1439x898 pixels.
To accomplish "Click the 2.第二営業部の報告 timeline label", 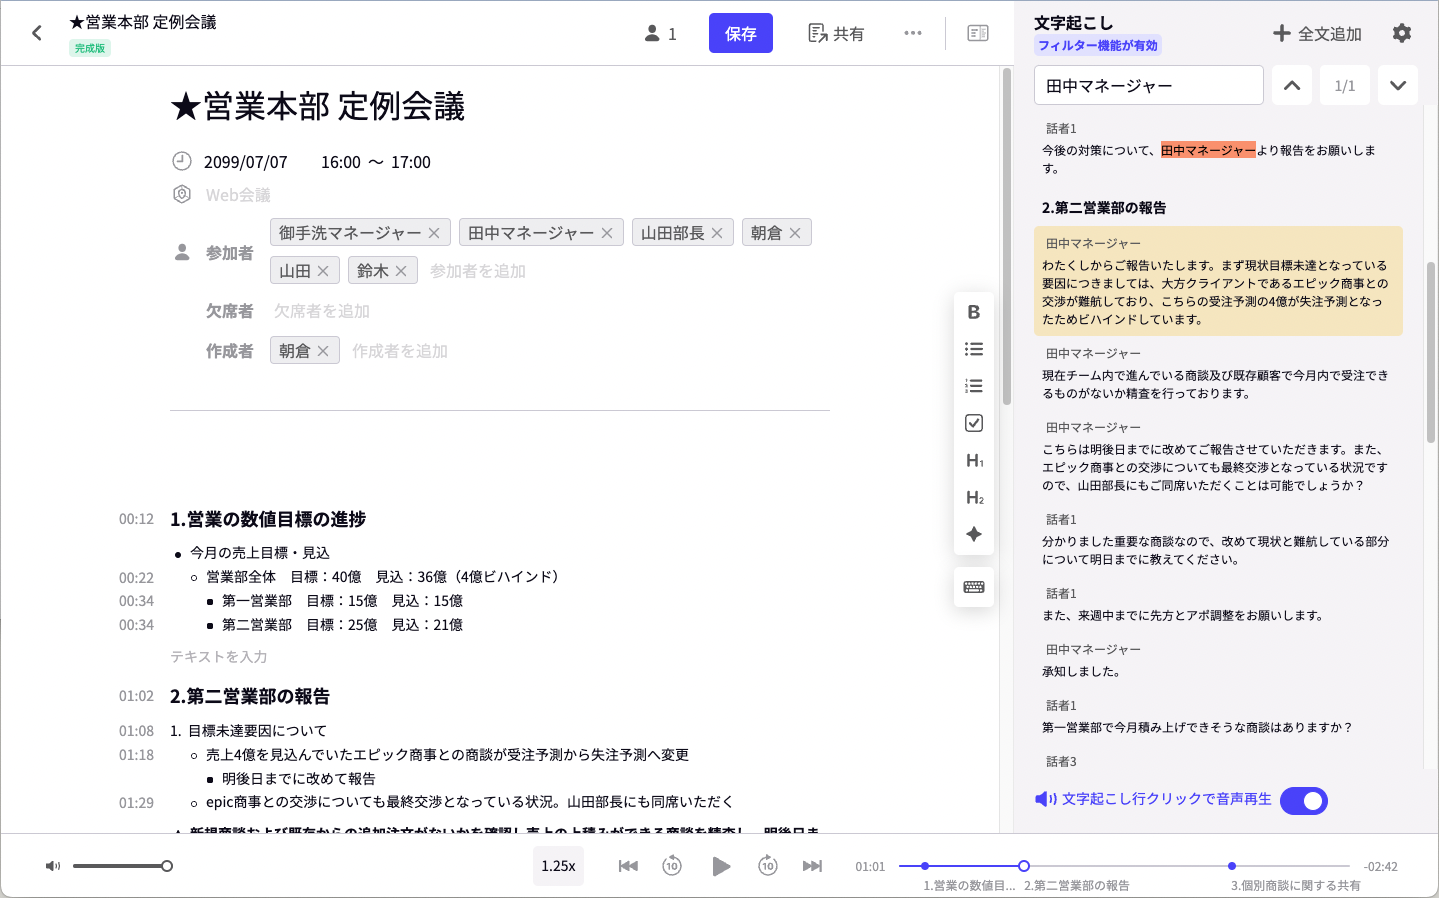I will point(1077,886).
